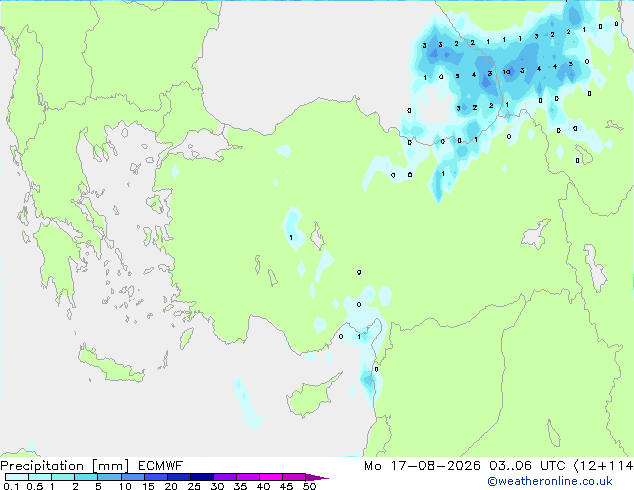Click the 0.1–0.5 mm legend color swatch
This screenshot has height=490, width=634.
point(17,477)
